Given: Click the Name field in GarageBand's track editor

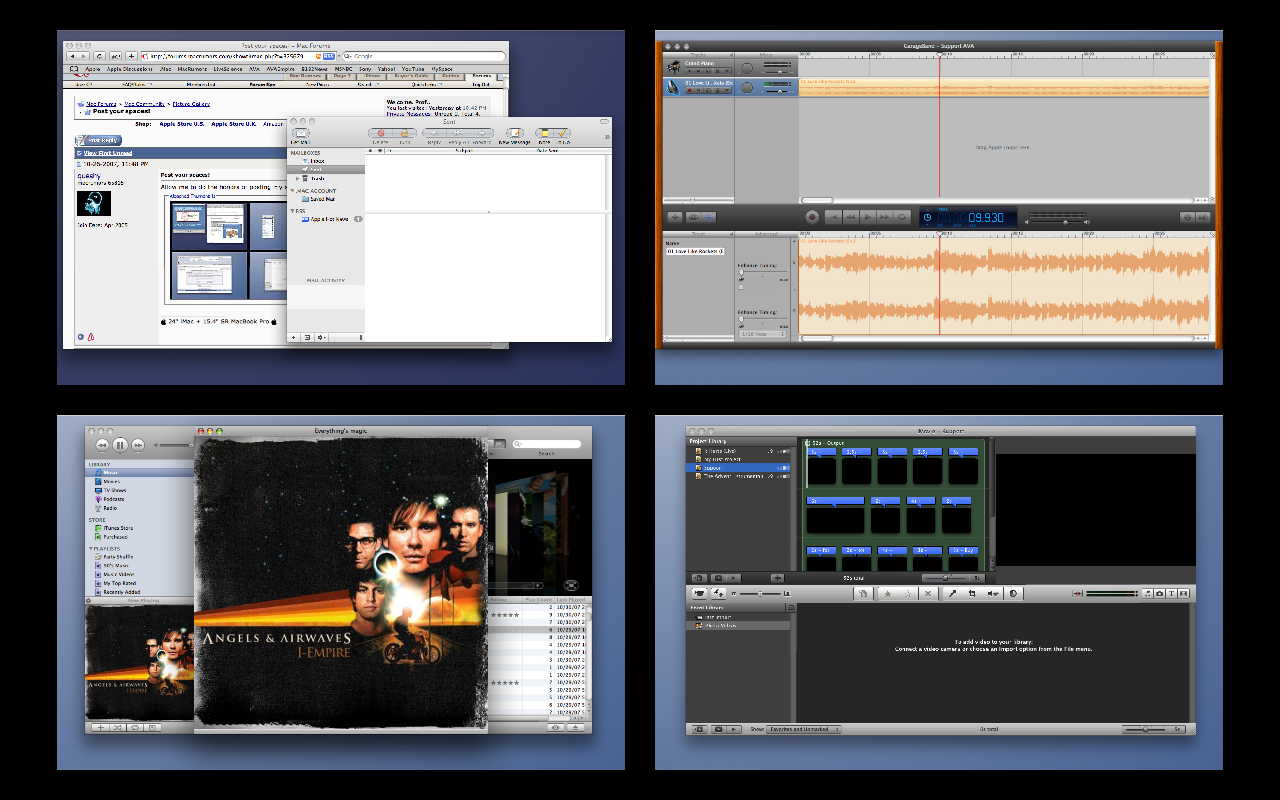Looking at the screenshot, I should (695, 251).
